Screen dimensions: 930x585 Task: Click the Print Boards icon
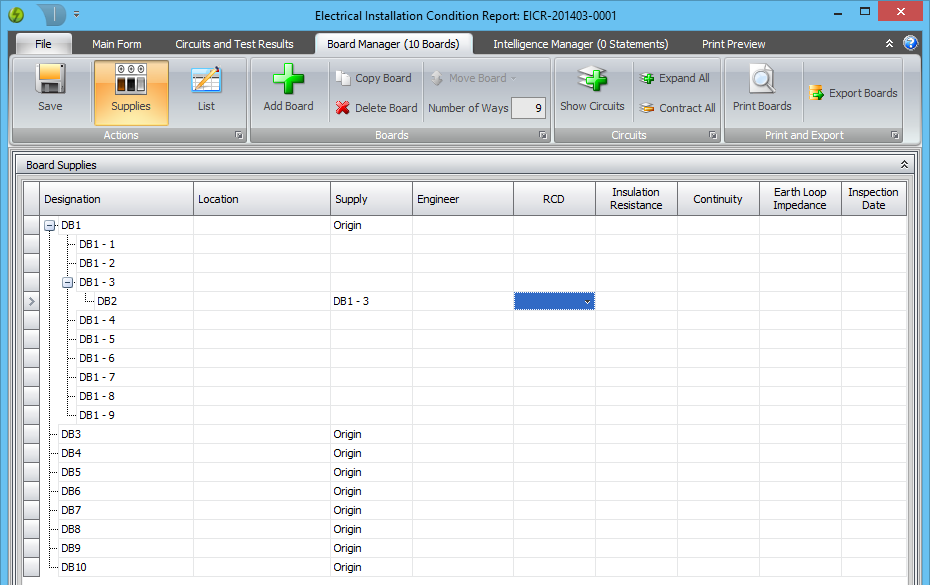pos(762,80)
